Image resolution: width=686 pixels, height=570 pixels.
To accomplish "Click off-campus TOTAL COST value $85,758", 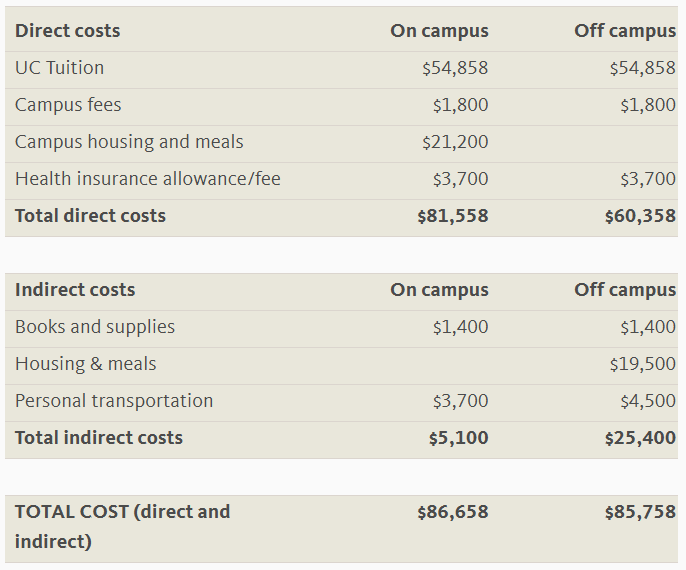I will tap(640, 512).
